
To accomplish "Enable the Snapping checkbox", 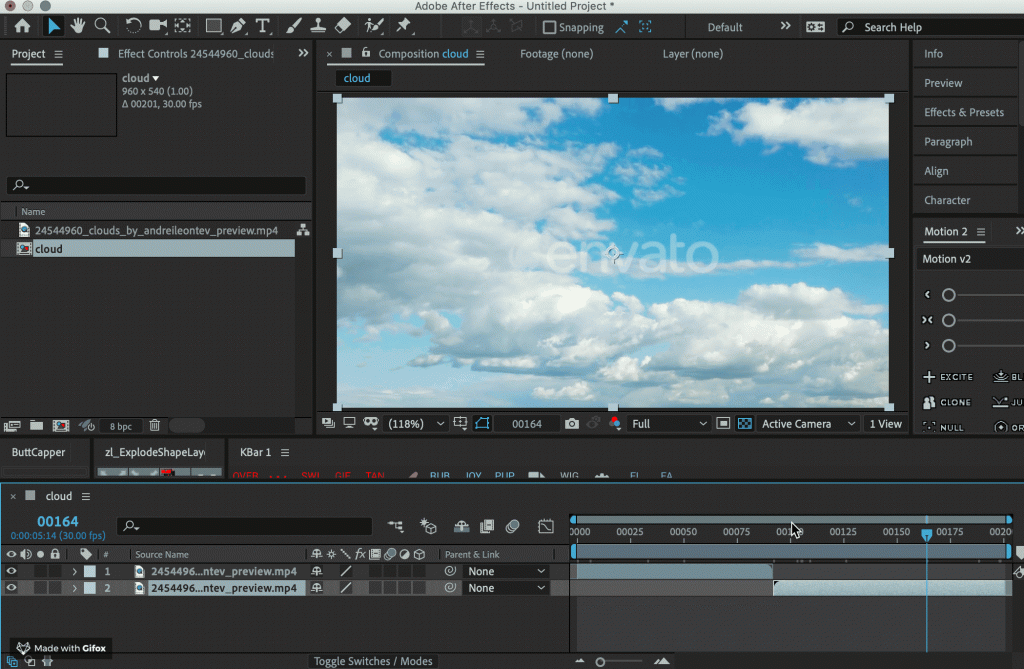I will [549, 27].
